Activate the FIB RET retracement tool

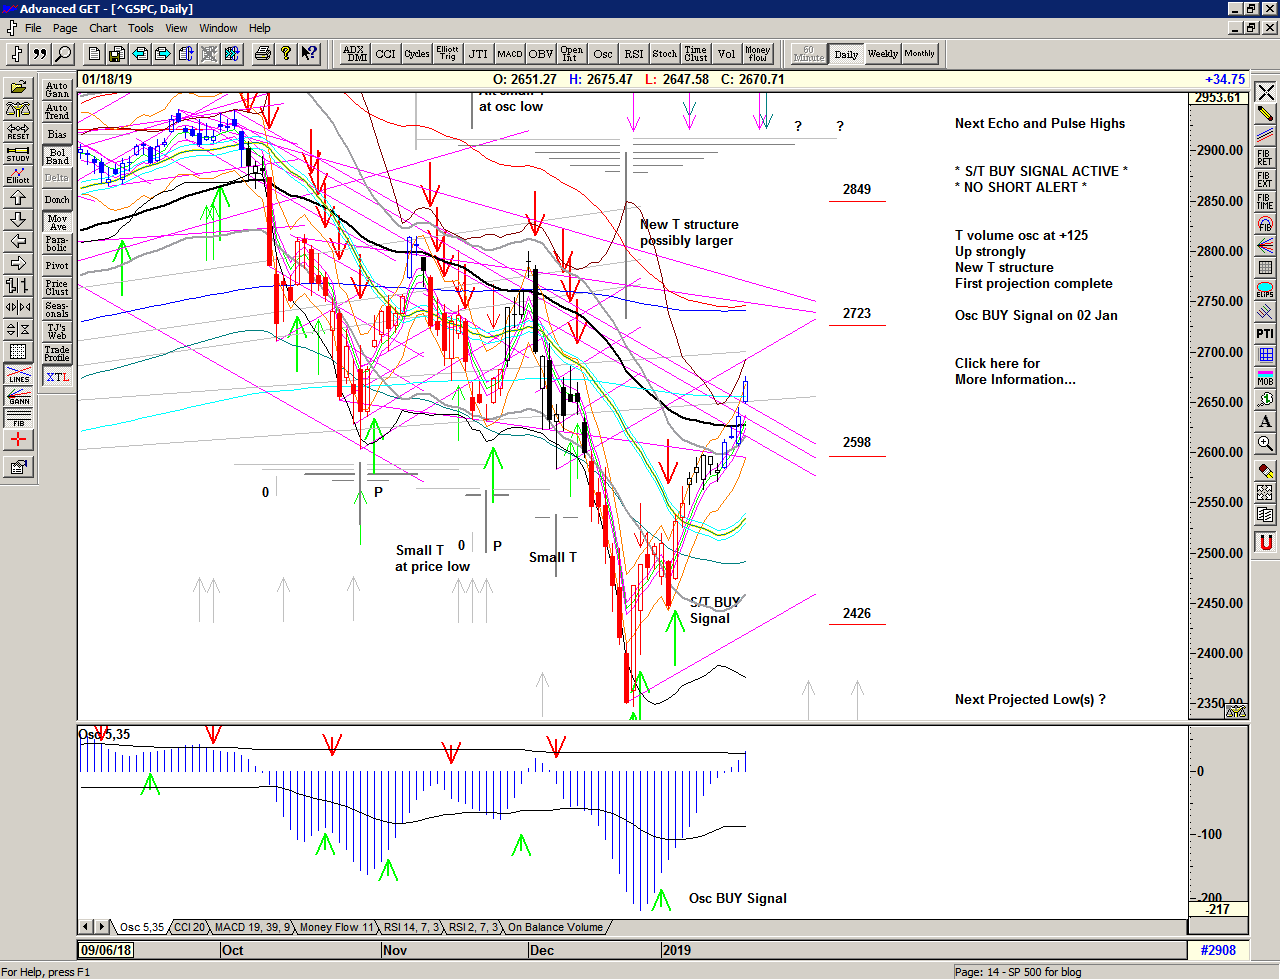click(x=1265, y=158)
